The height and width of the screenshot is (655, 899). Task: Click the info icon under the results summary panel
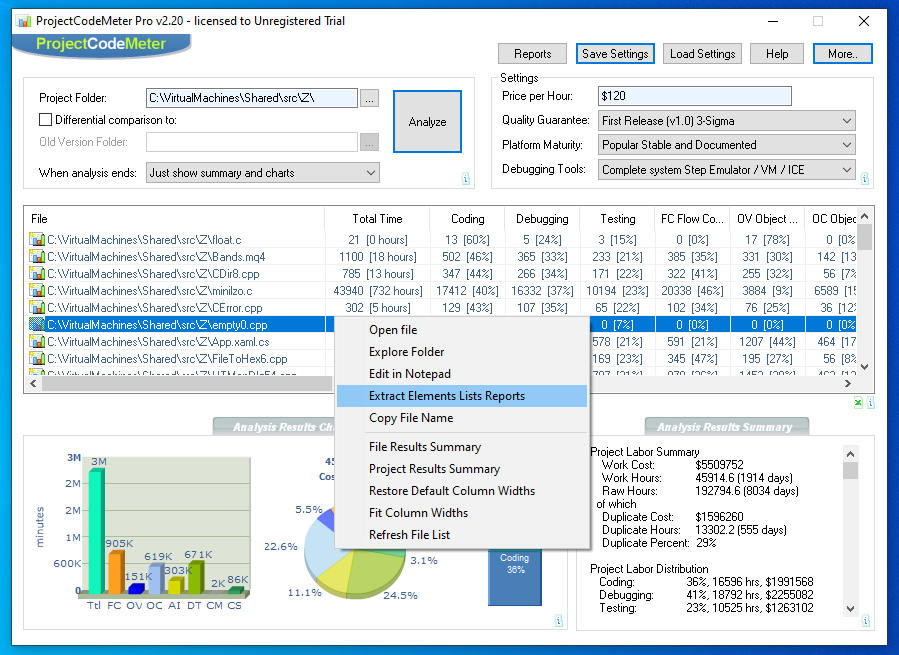coord(866,621)
